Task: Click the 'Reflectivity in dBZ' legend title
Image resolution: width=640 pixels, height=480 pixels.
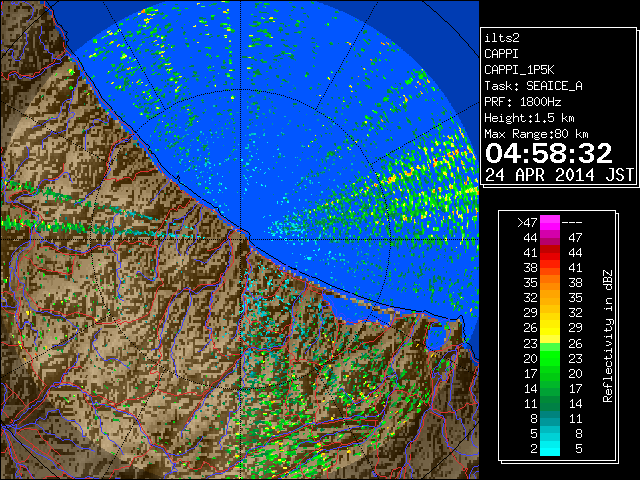Action: 608,336
